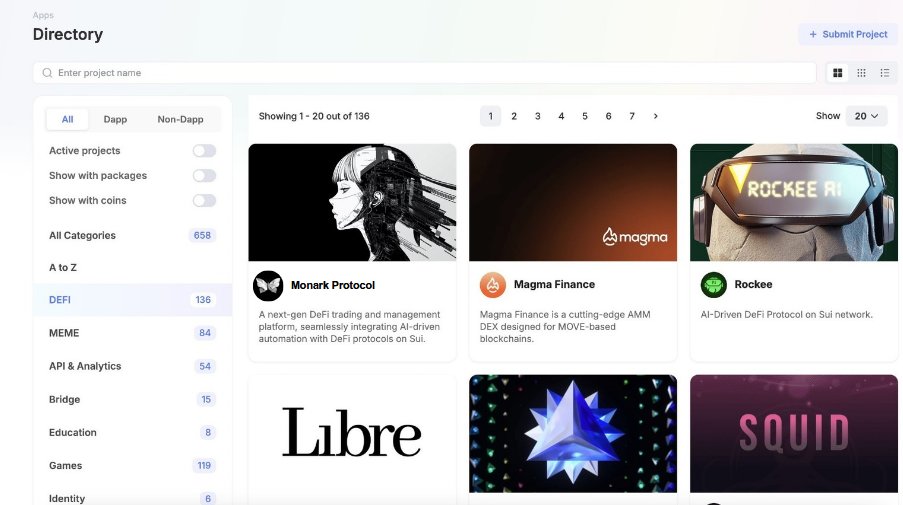Click 'AI-Driven DeFi Protocol on Sui network.' description
The height and width of the screenshot is (505, 903).
click(787, 315)
